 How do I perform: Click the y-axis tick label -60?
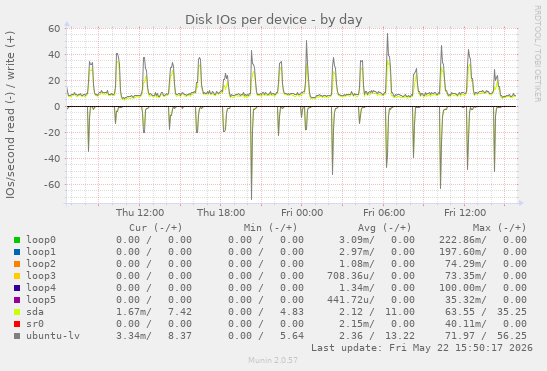pos(52,185)
